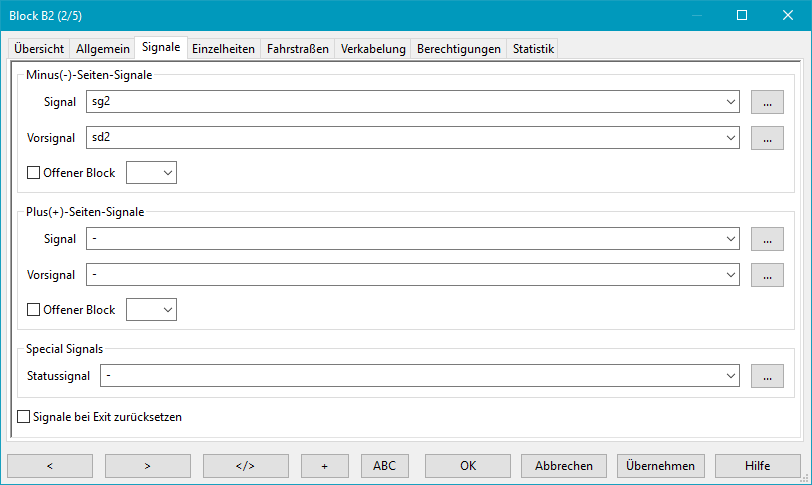Toggle 'Signale bei Exit zurücksetzen' checkbox
The height and width of the screenshot is (485, 812).
point(25,416)
